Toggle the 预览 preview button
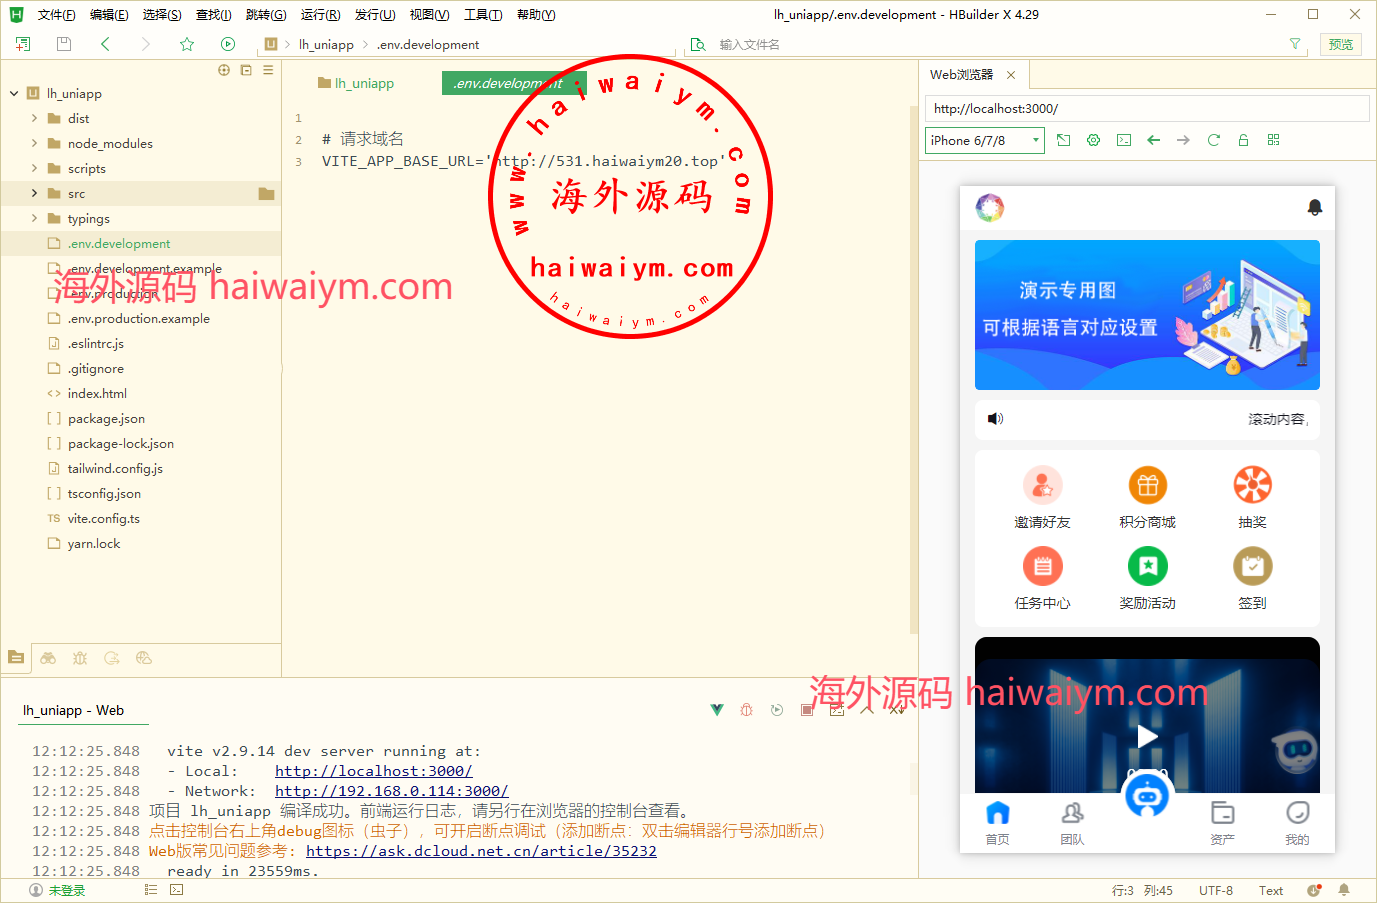 pyautogui.click(x=1341, y=44)
